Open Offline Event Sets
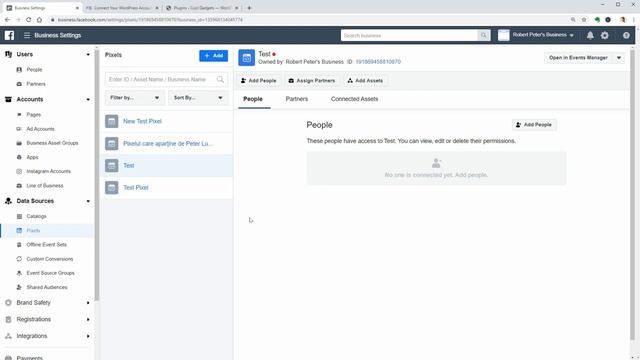This screenshot has width=640, height=360. [47, 244]
